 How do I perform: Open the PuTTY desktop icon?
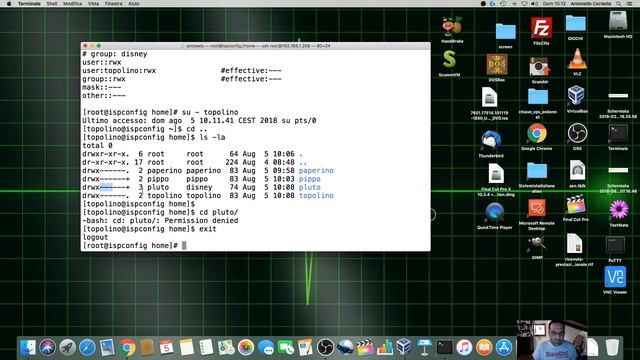[x=615, y=245]
